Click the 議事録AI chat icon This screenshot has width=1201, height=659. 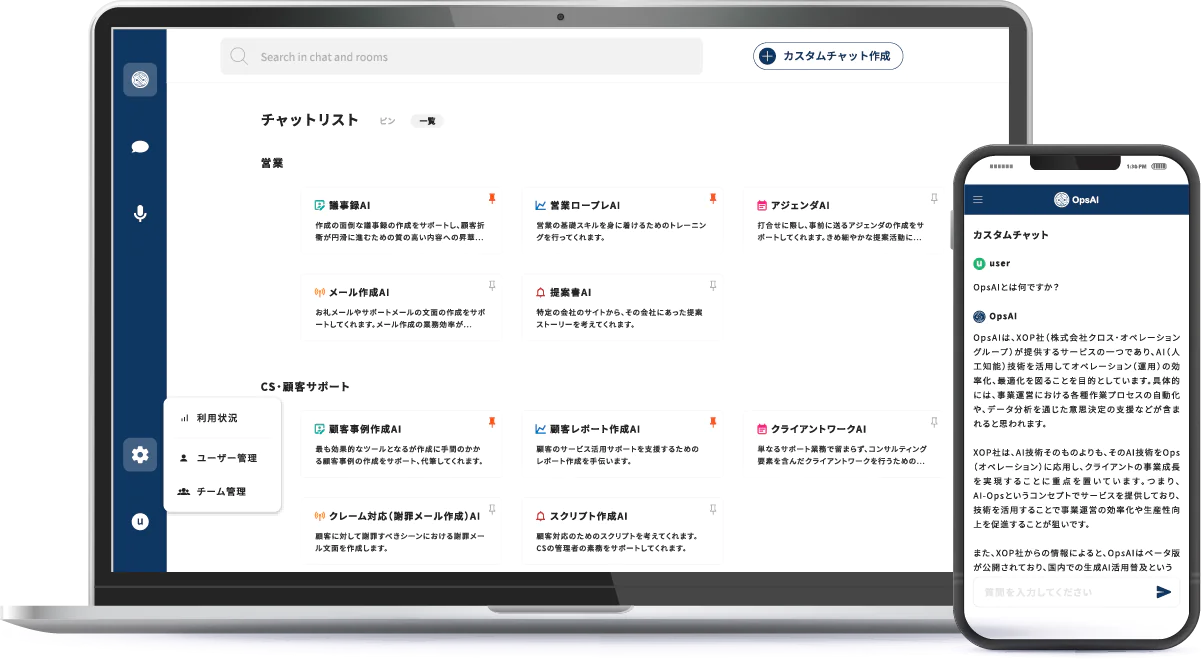pos(320,205)
